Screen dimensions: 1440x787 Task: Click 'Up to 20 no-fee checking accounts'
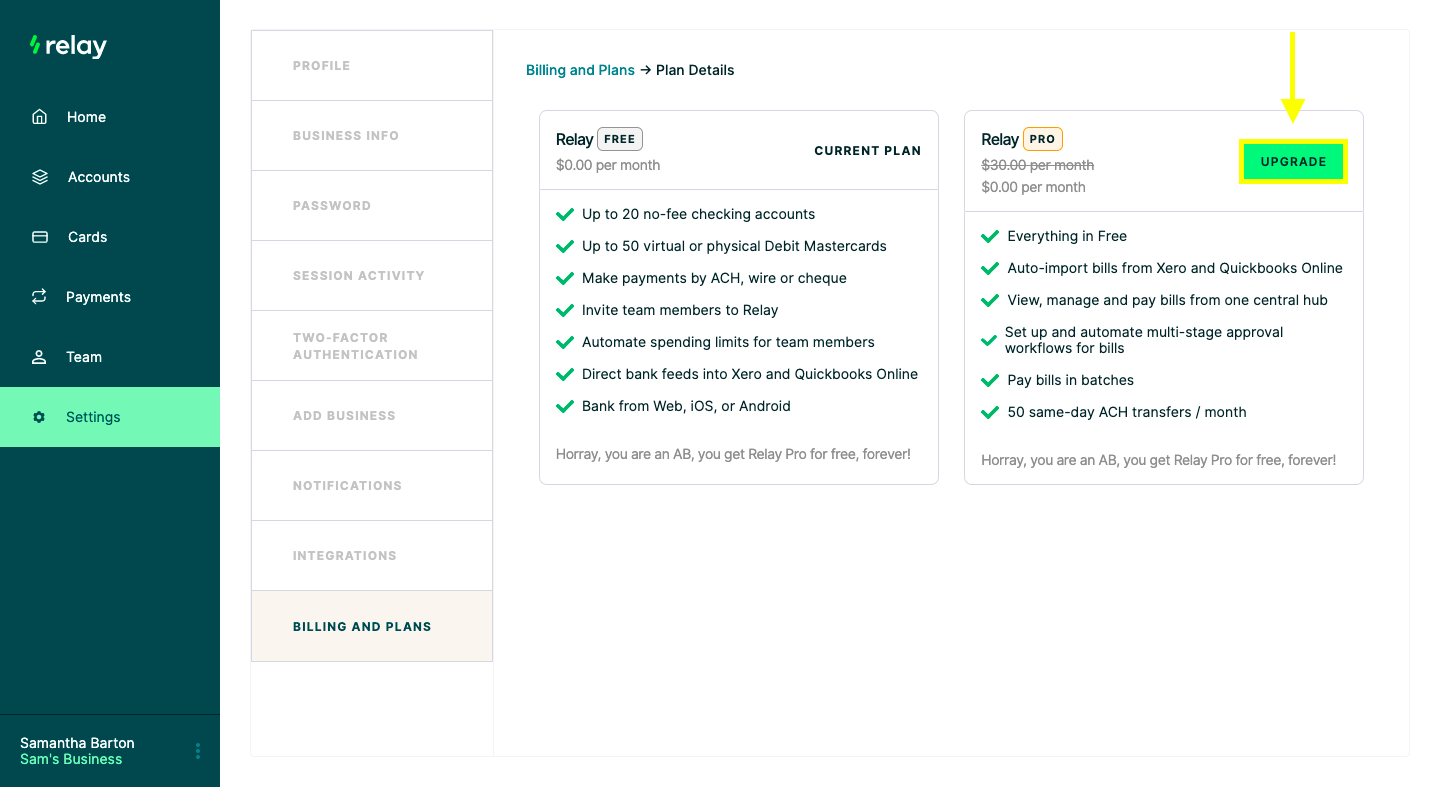pos(698,214)
